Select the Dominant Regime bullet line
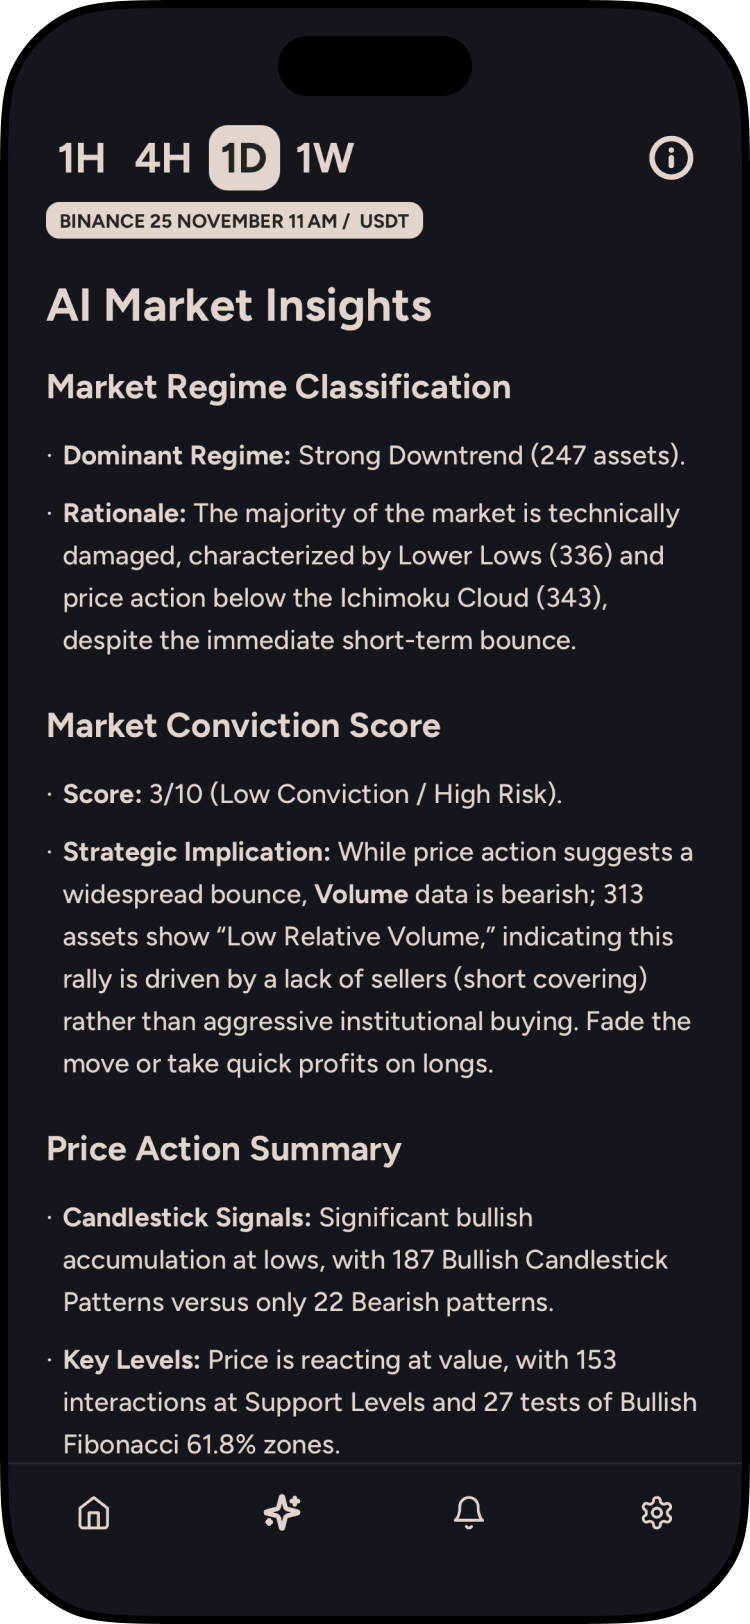Image resolution: width=750 pixels, height=1624 pixels. tap(373, 456)
